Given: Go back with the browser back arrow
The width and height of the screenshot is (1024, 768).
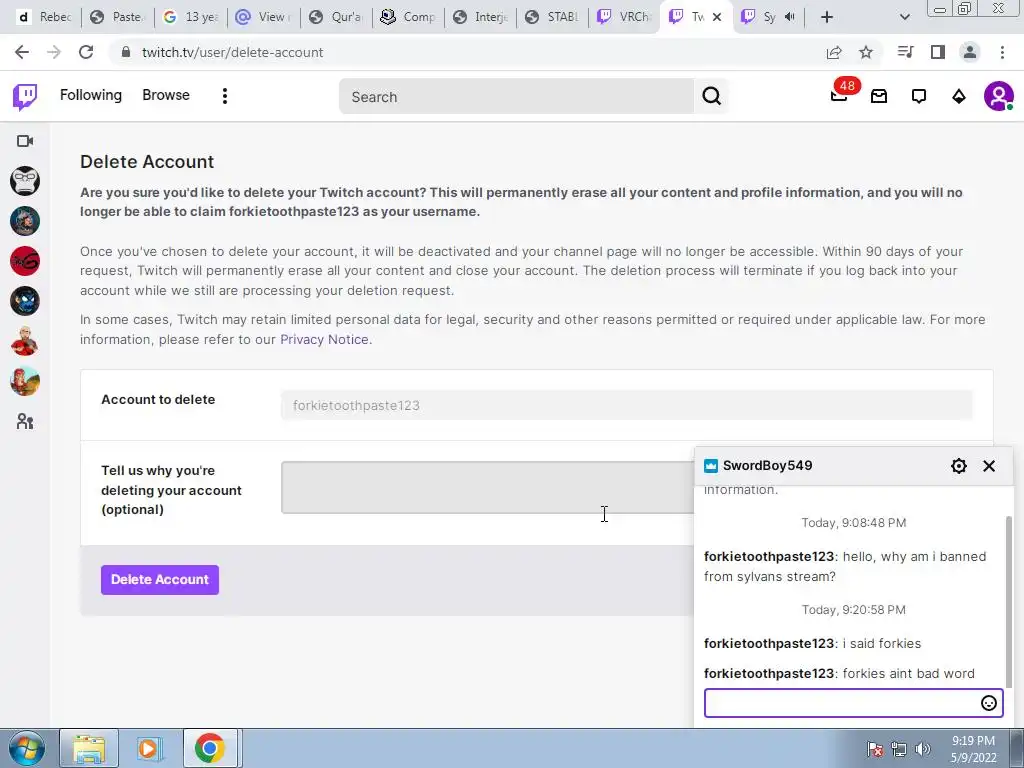Looking at the screenshot, I should 22,52.
